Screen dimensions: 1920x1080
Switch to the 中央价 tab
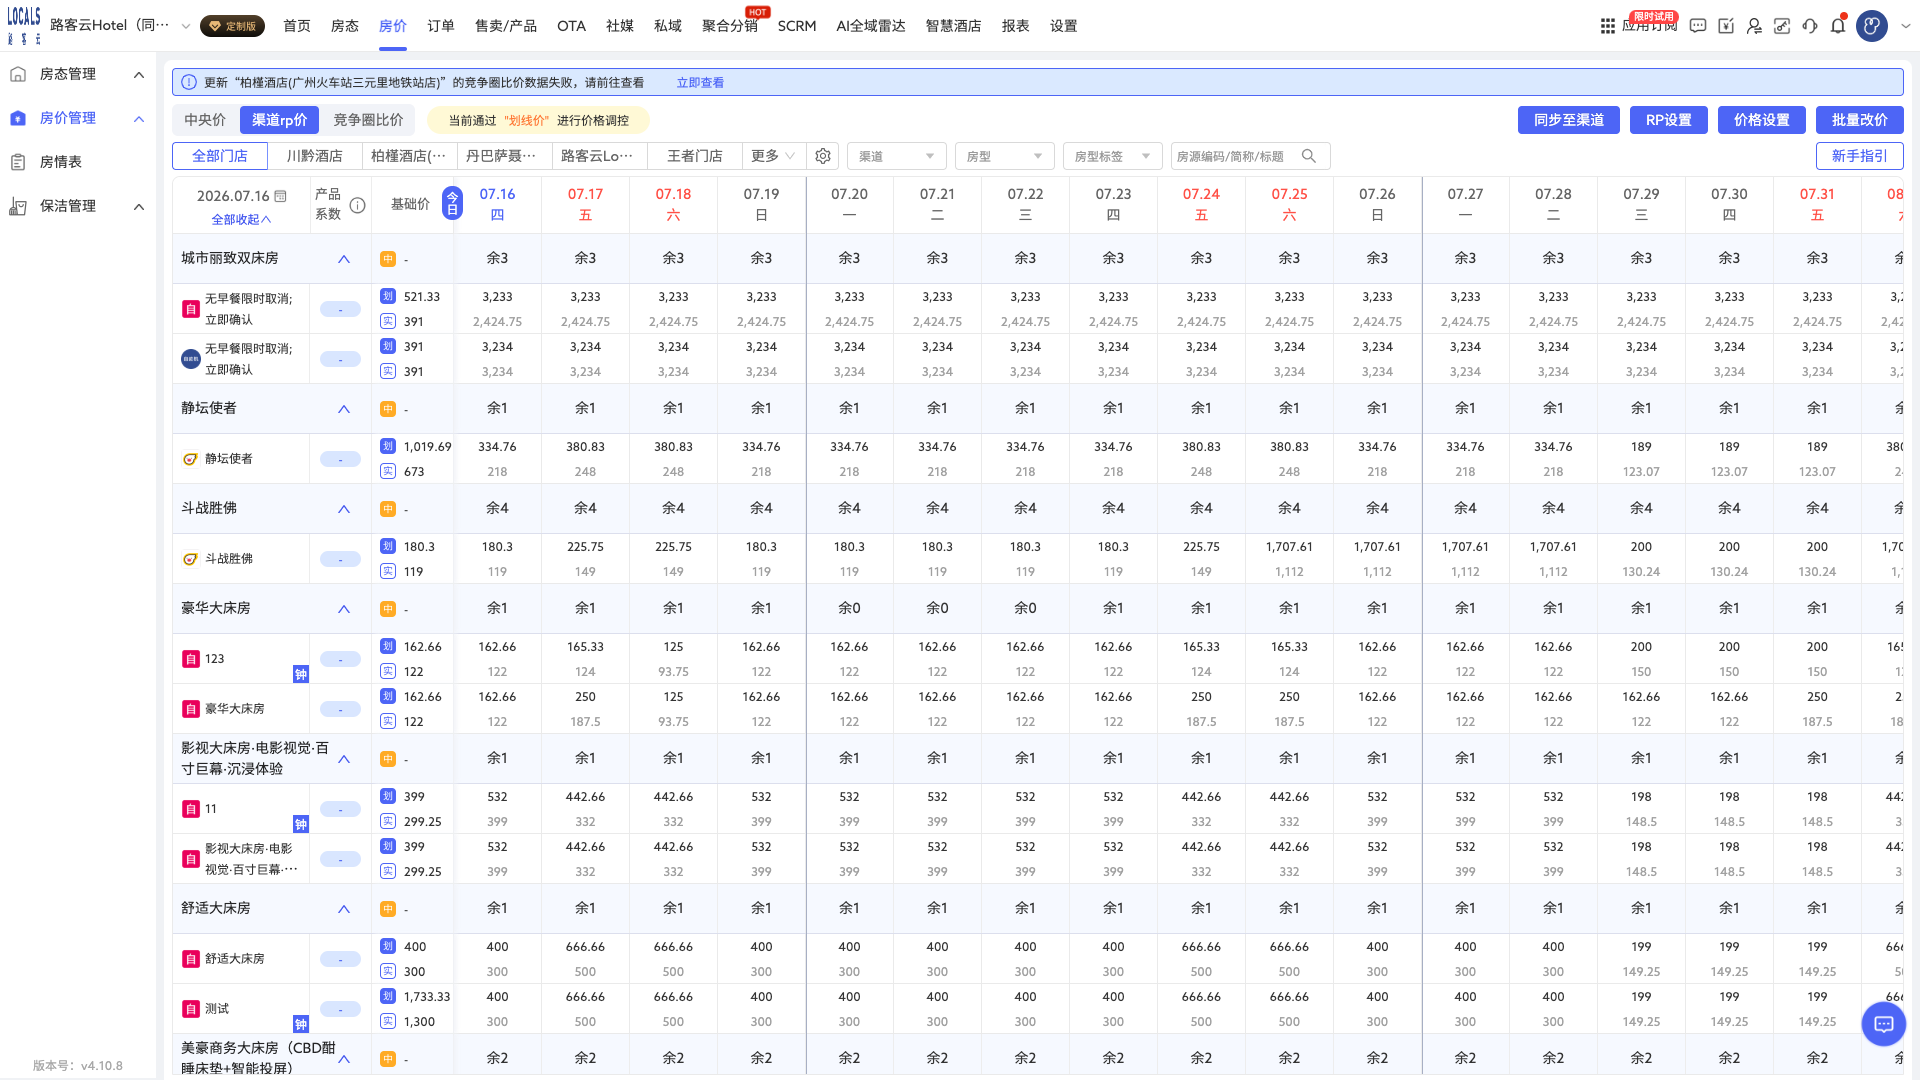point(205,120)
